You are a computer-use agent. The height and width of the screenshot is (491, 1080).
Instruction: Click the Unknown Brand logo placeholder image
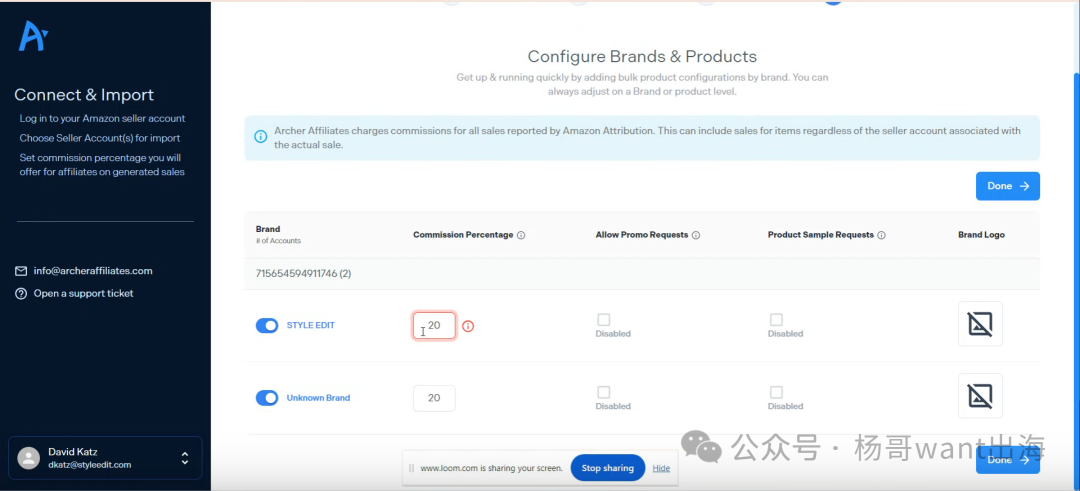pos(980,397)
